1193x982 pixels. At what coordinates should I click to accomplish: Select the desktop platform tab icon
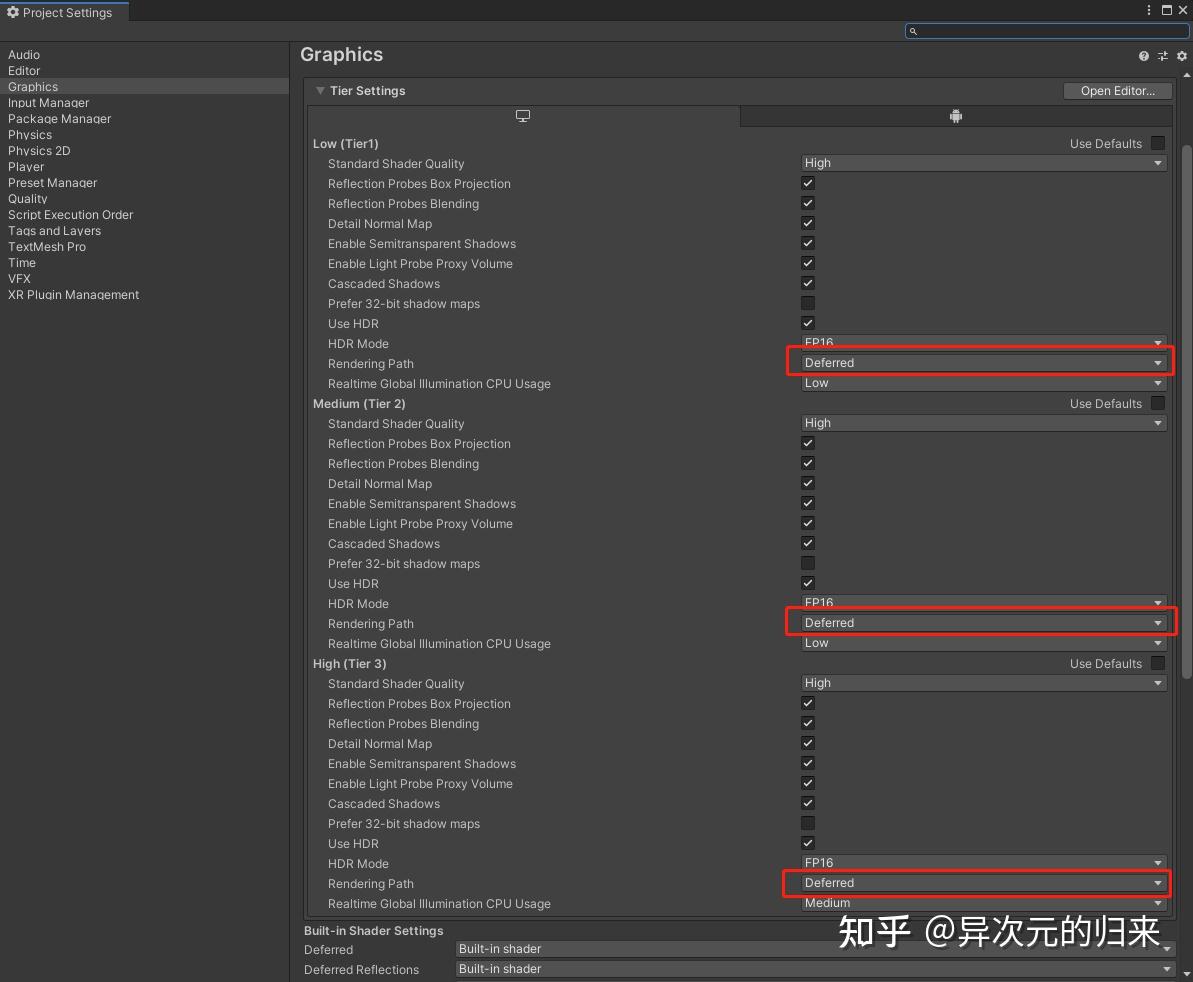coord(522,116)
